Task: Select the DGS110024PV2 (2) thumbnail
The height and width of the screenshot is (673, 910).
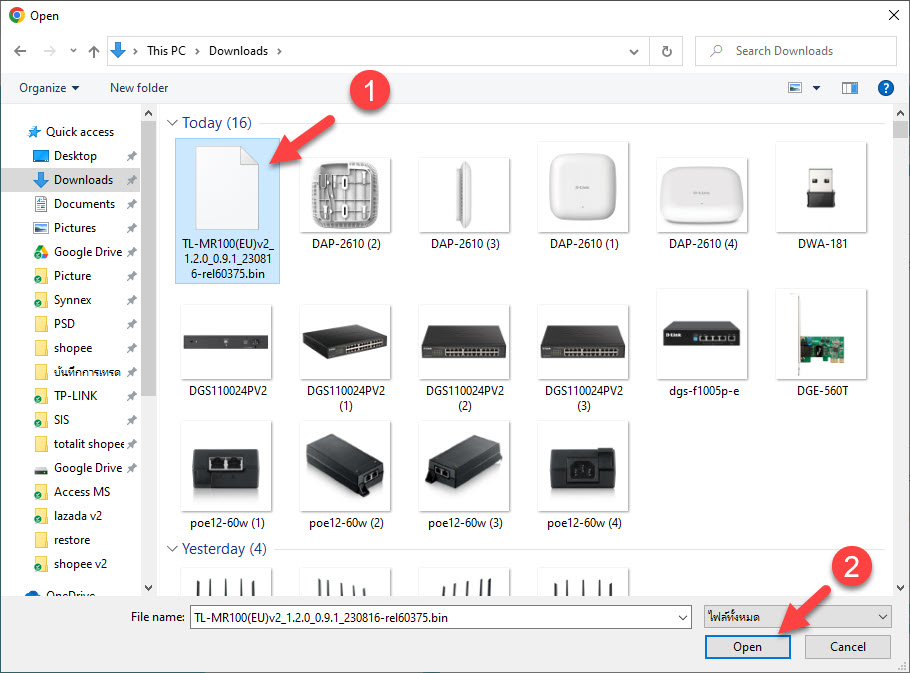Action: pyautogui.click(x=464, y=342)
